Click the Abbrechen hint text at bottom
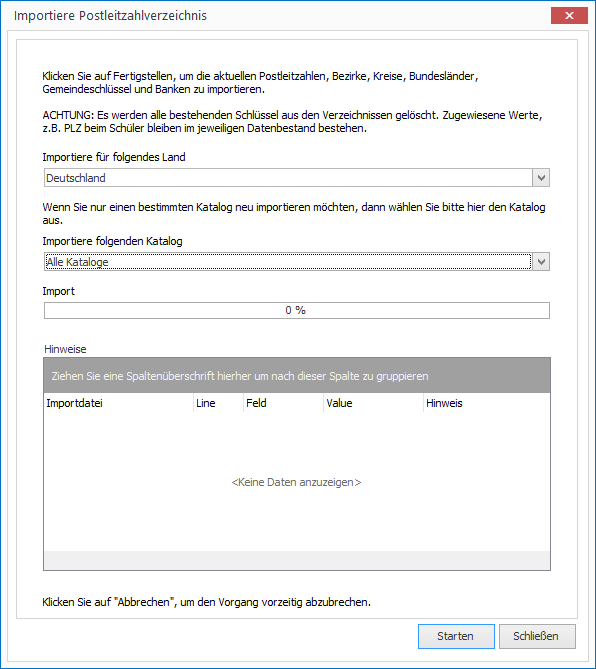 (x=206, y=602)
